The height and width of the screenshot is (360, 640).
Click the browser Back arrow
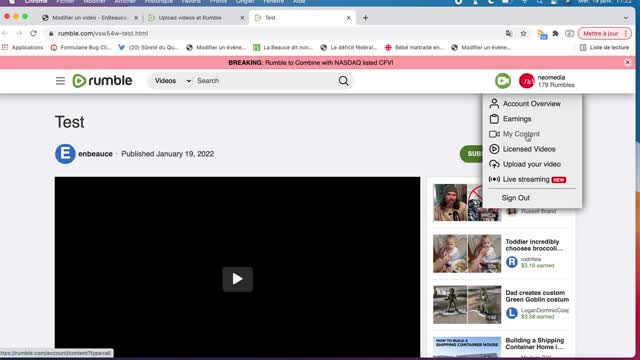[5, 33]
